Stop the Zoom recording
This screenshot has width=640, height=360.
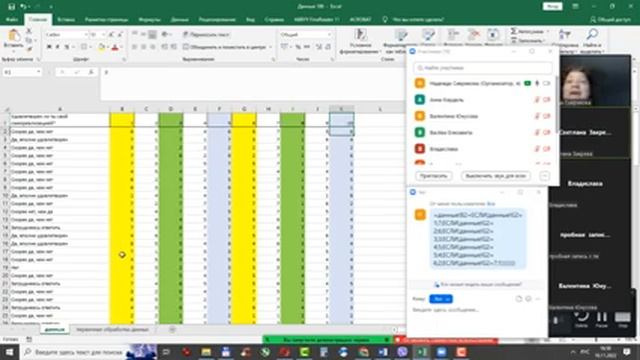(x=622, y=319)
